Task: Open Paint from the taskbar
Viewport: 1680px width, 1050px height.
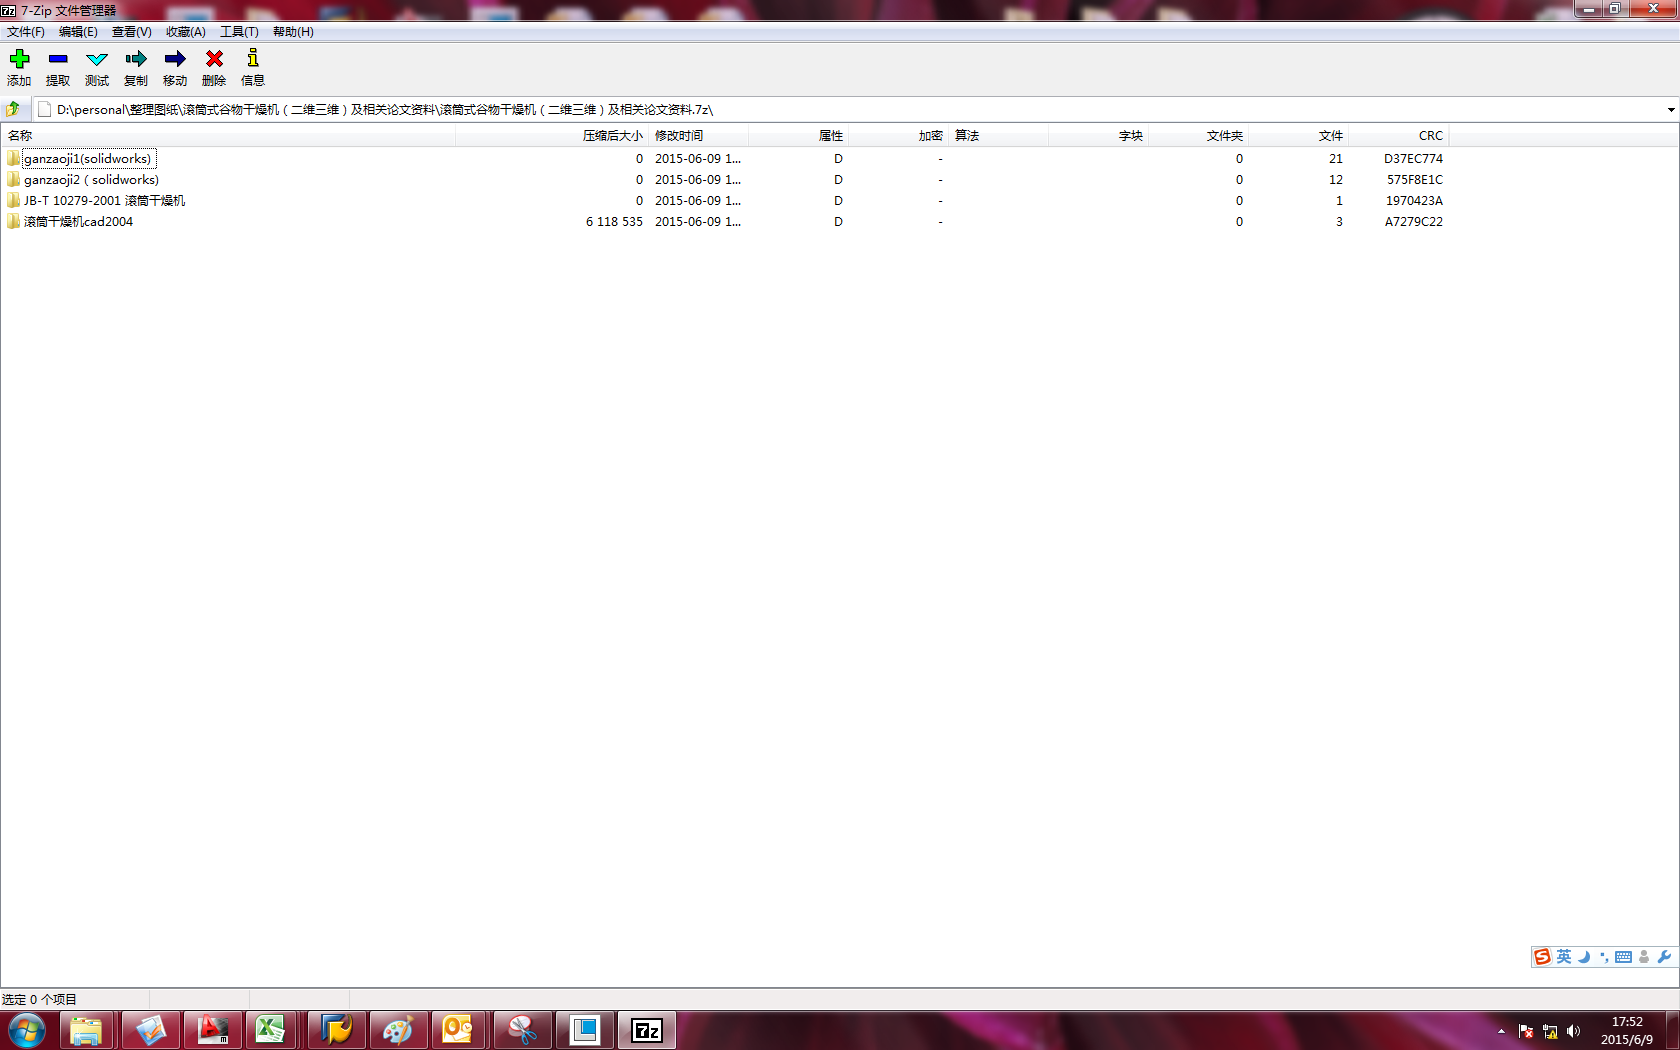Action: (x=397, y=1030)
